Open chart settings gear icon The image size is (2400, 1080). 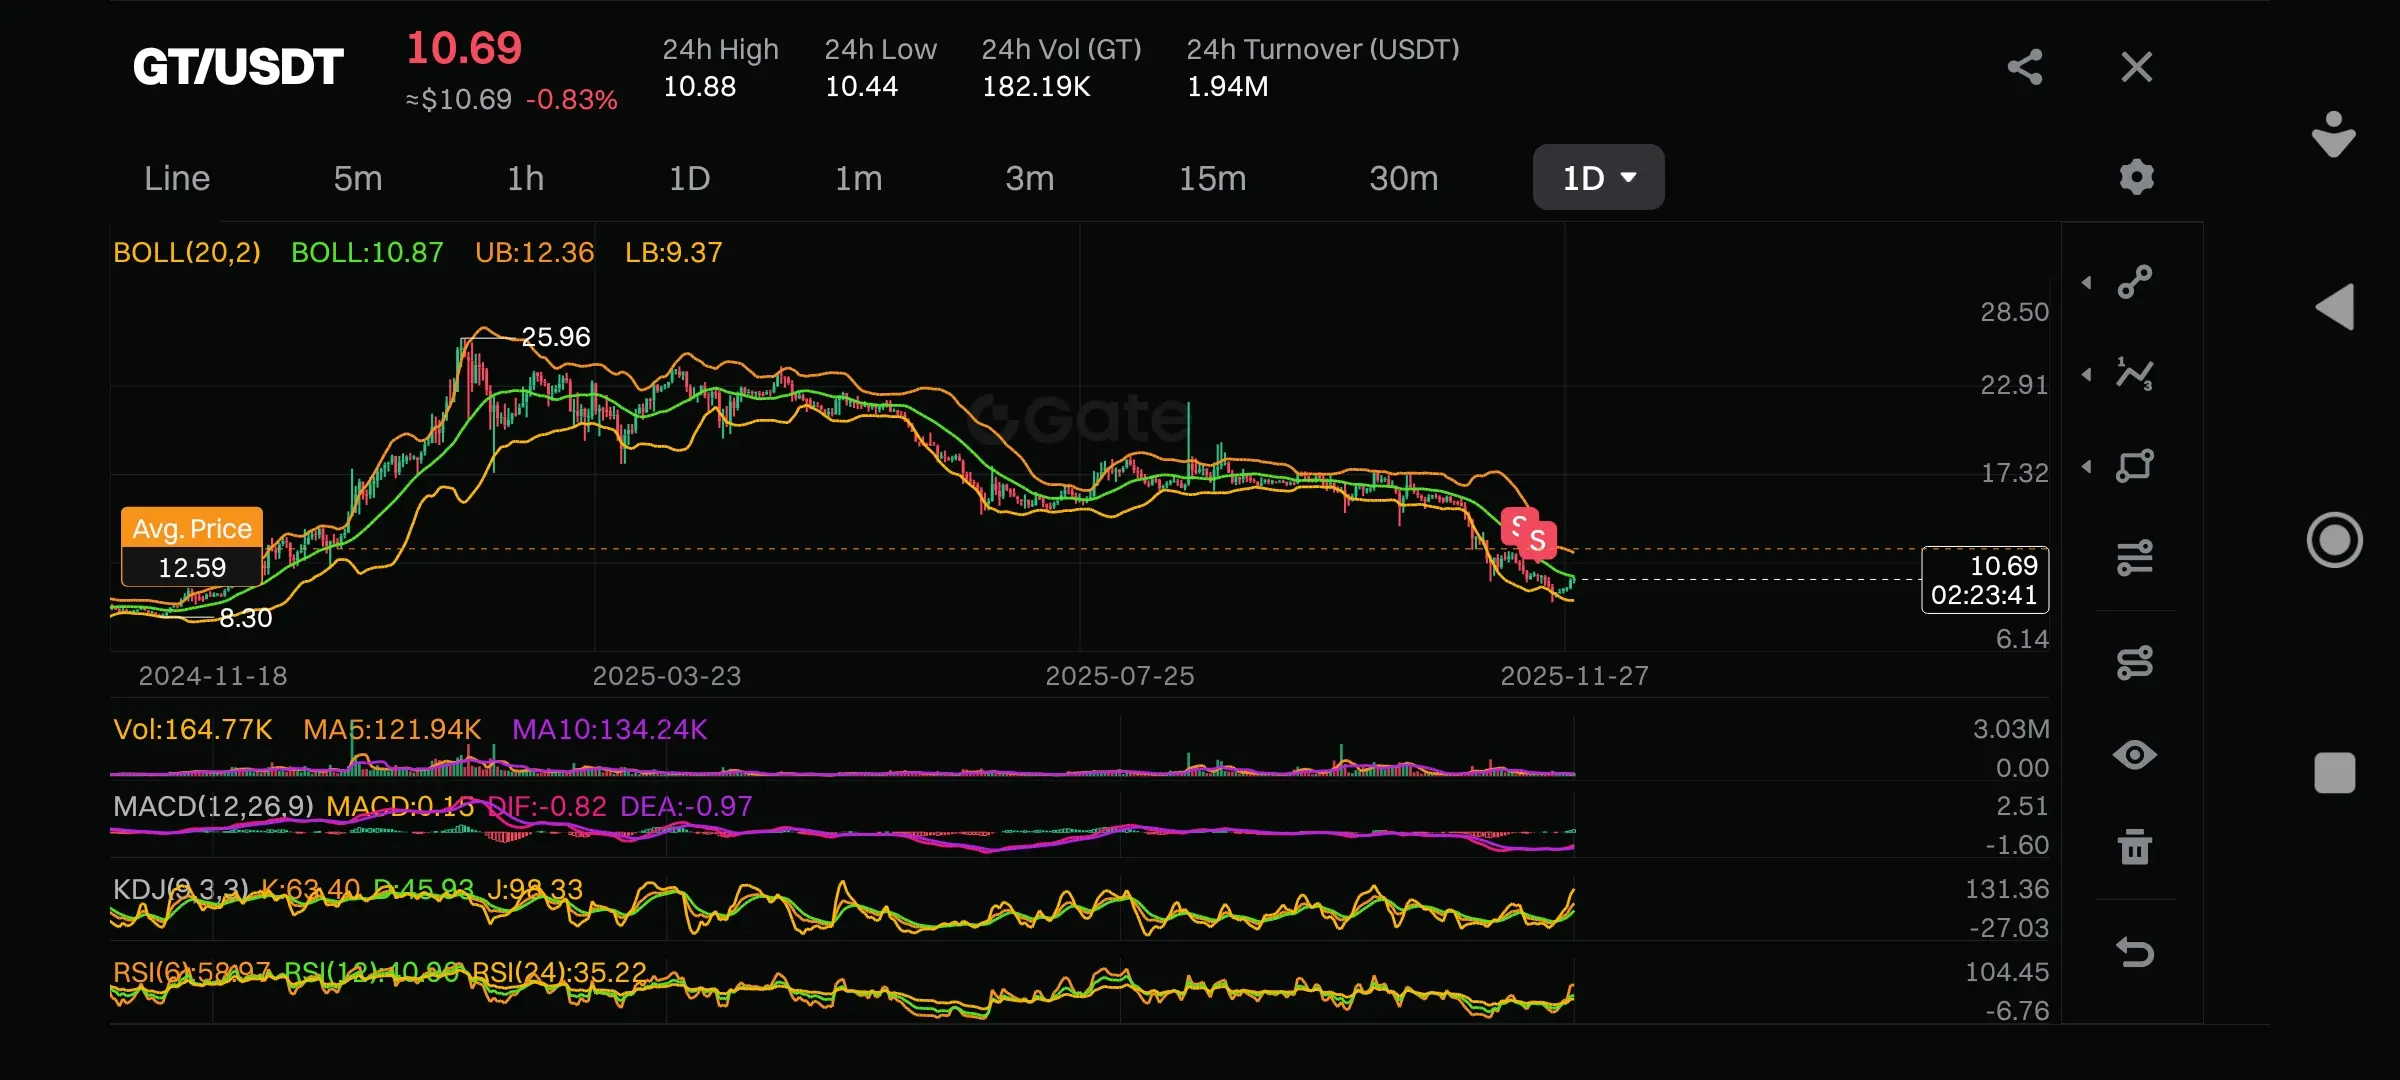pos(2136,177)
